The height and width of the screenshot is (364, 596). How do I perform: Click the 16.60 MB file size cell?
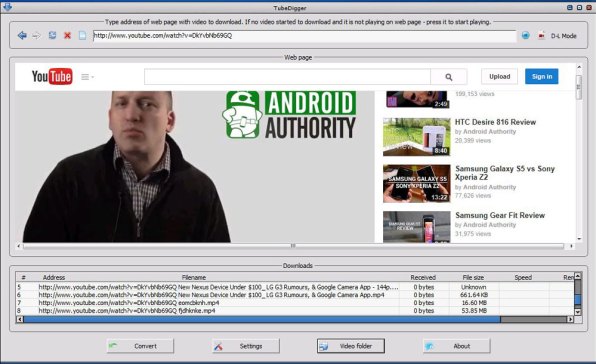point(474,303)
